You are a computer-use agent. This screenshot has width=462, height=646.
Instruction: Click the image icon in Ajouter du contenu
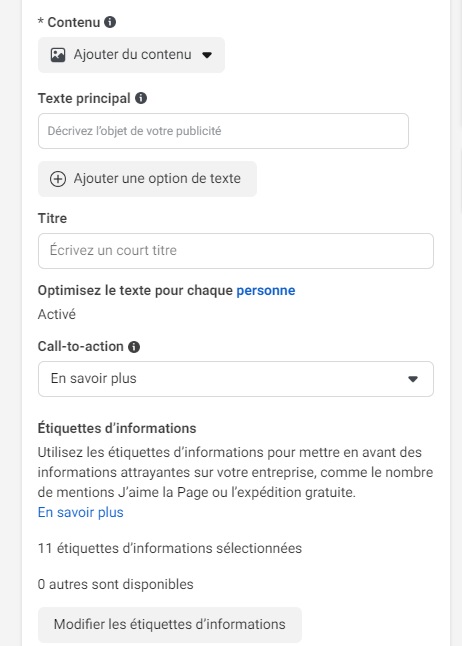pos(58,55)
